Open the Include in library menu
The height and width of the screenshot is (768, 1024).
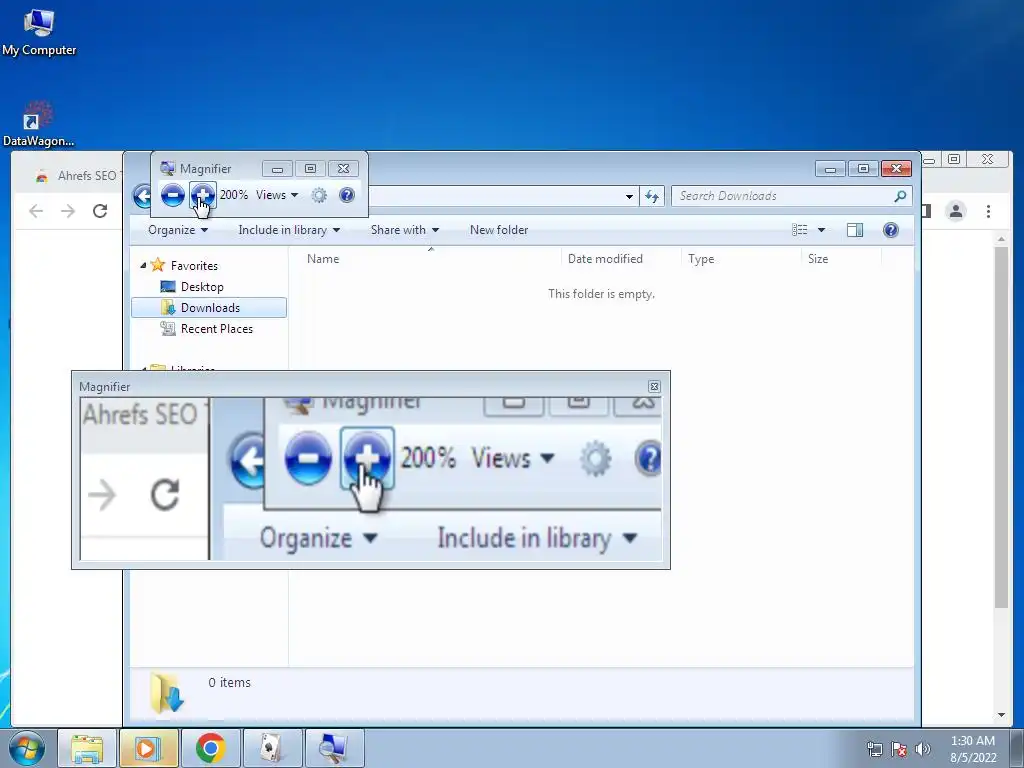click(289, 230)
